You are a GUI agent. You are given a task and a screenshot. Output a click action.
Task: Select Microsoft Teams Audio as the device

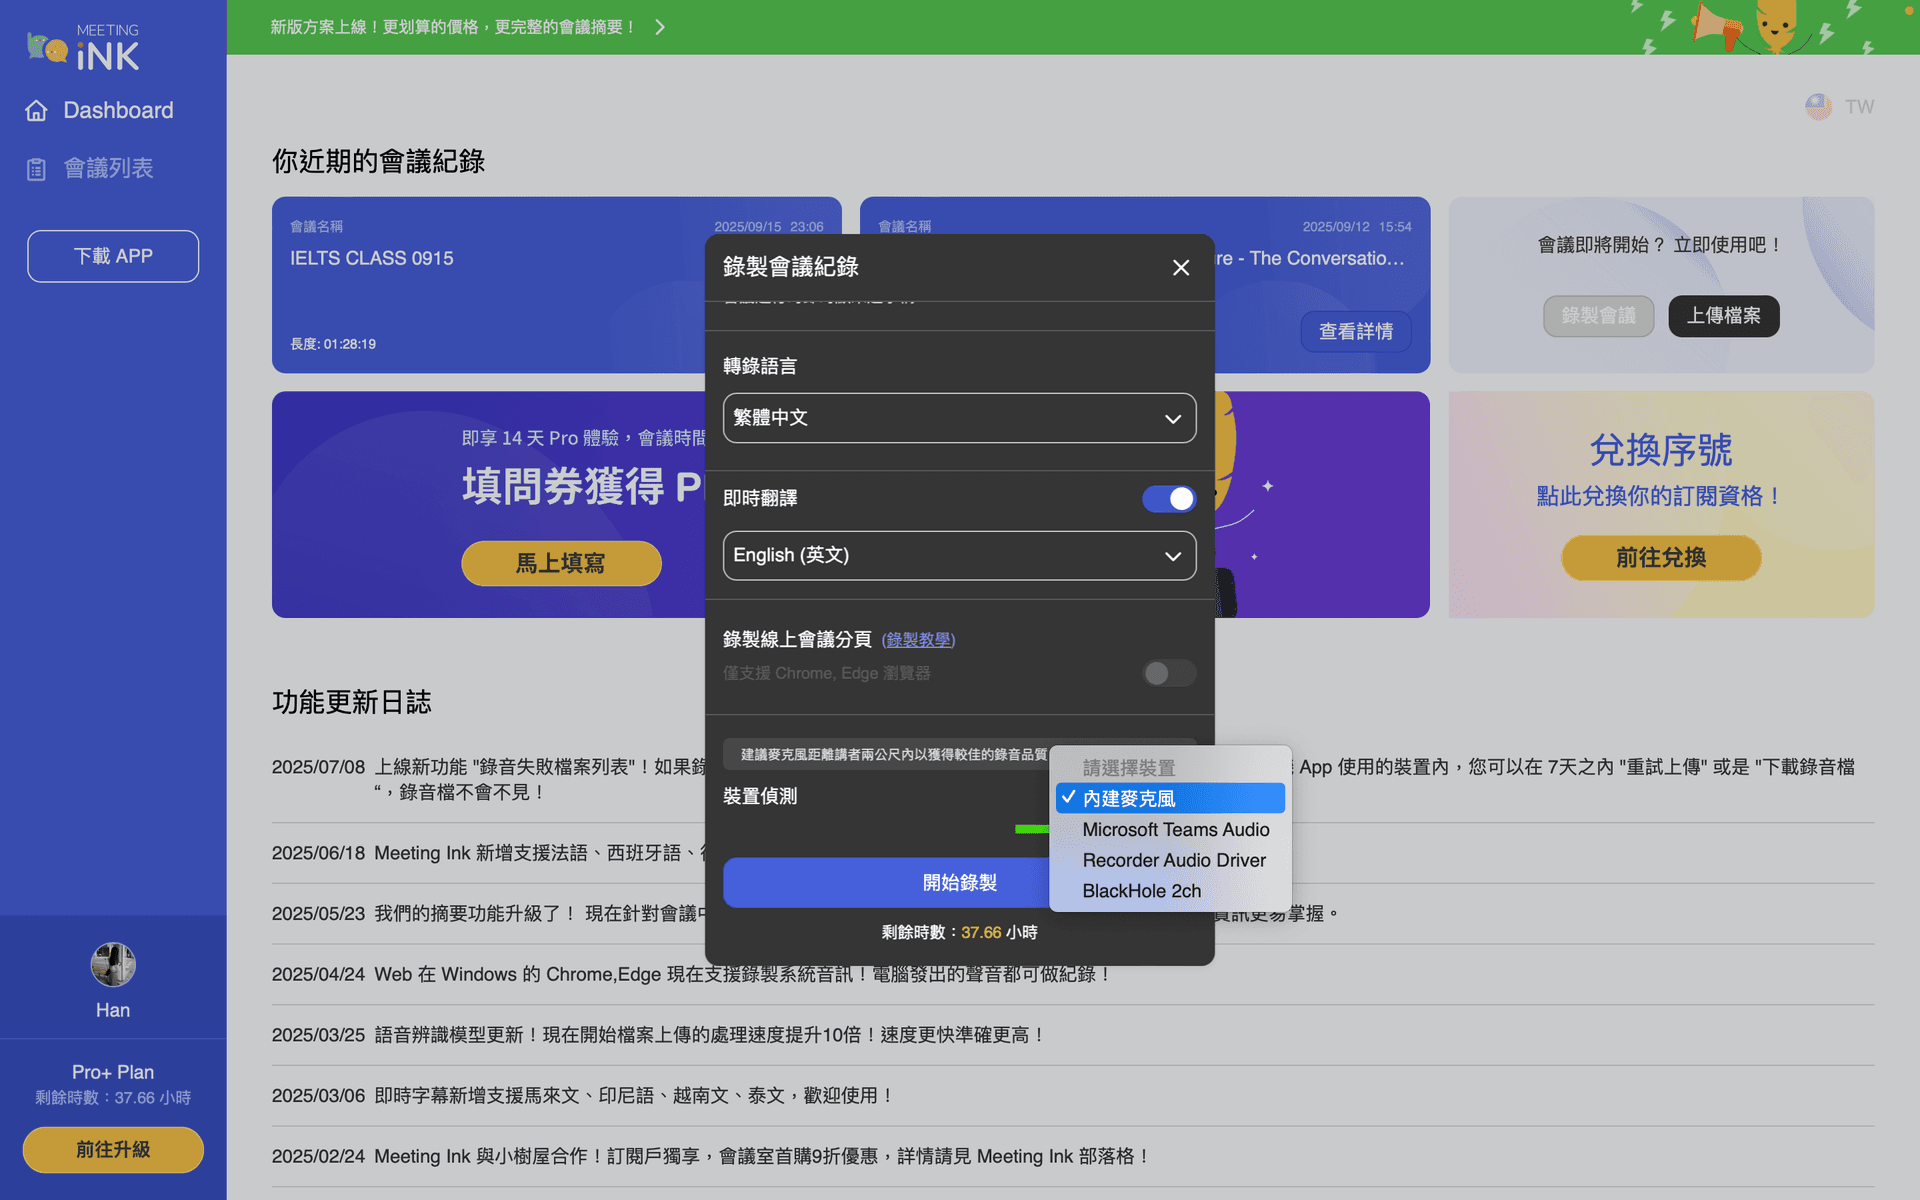pyautogui.click(x=1176, y=830)
